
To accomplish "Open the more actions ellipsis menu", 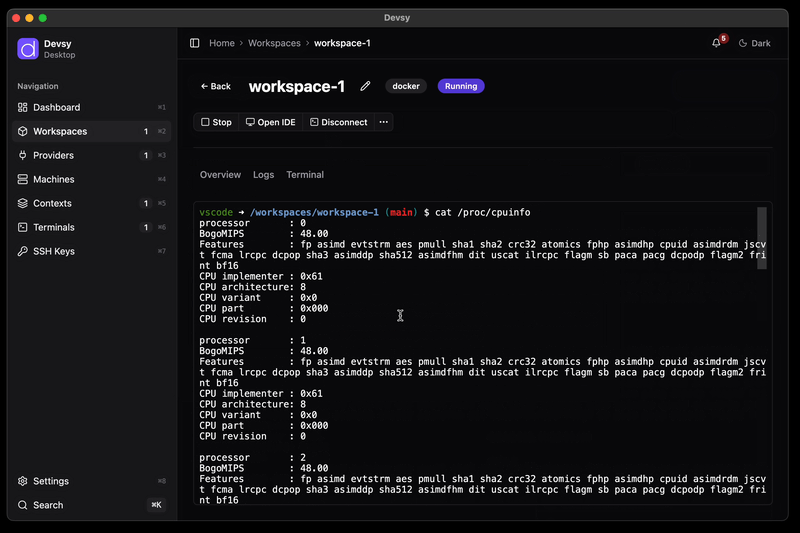I will coord(384,122).
